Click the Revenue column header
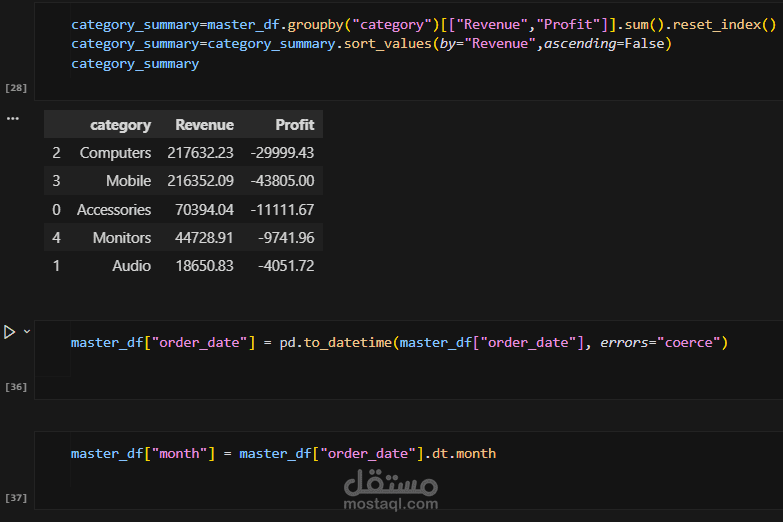 click(204, 125)
